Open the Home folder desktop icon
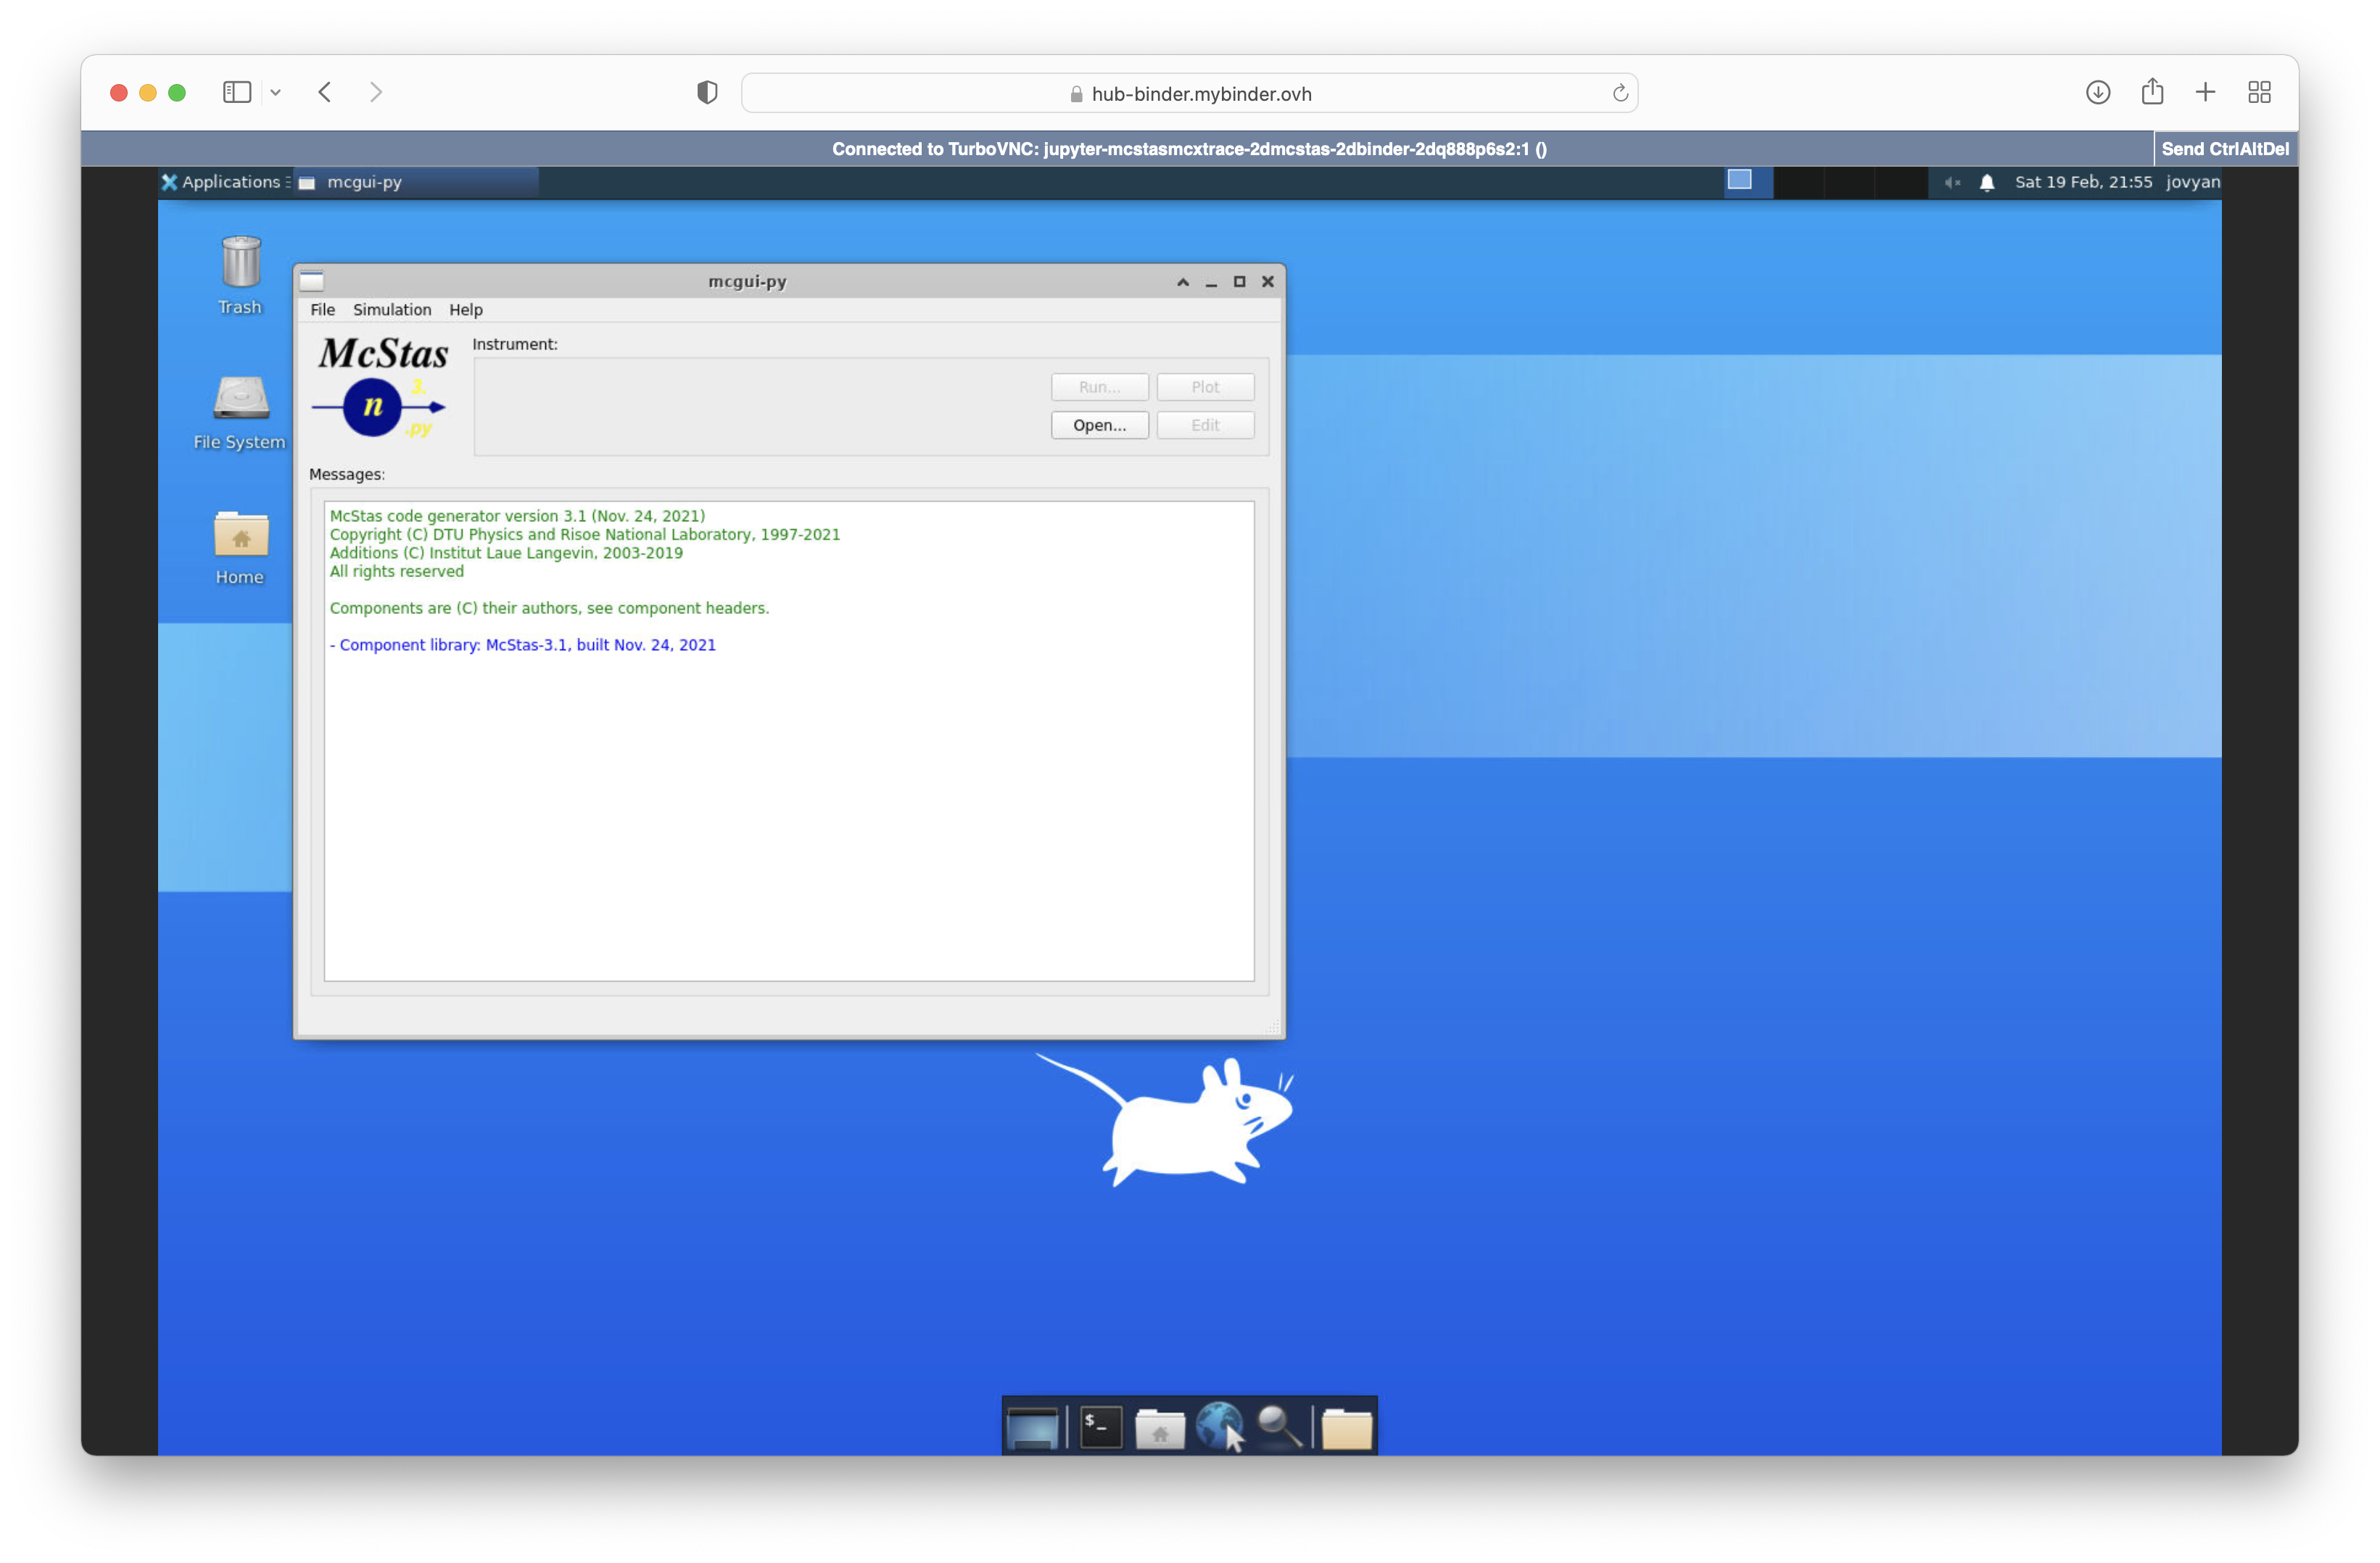 240,535
